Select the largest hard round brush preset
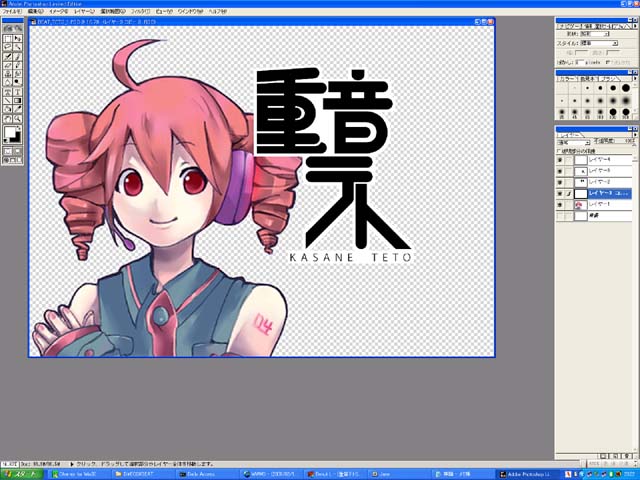 click(626, 86)
